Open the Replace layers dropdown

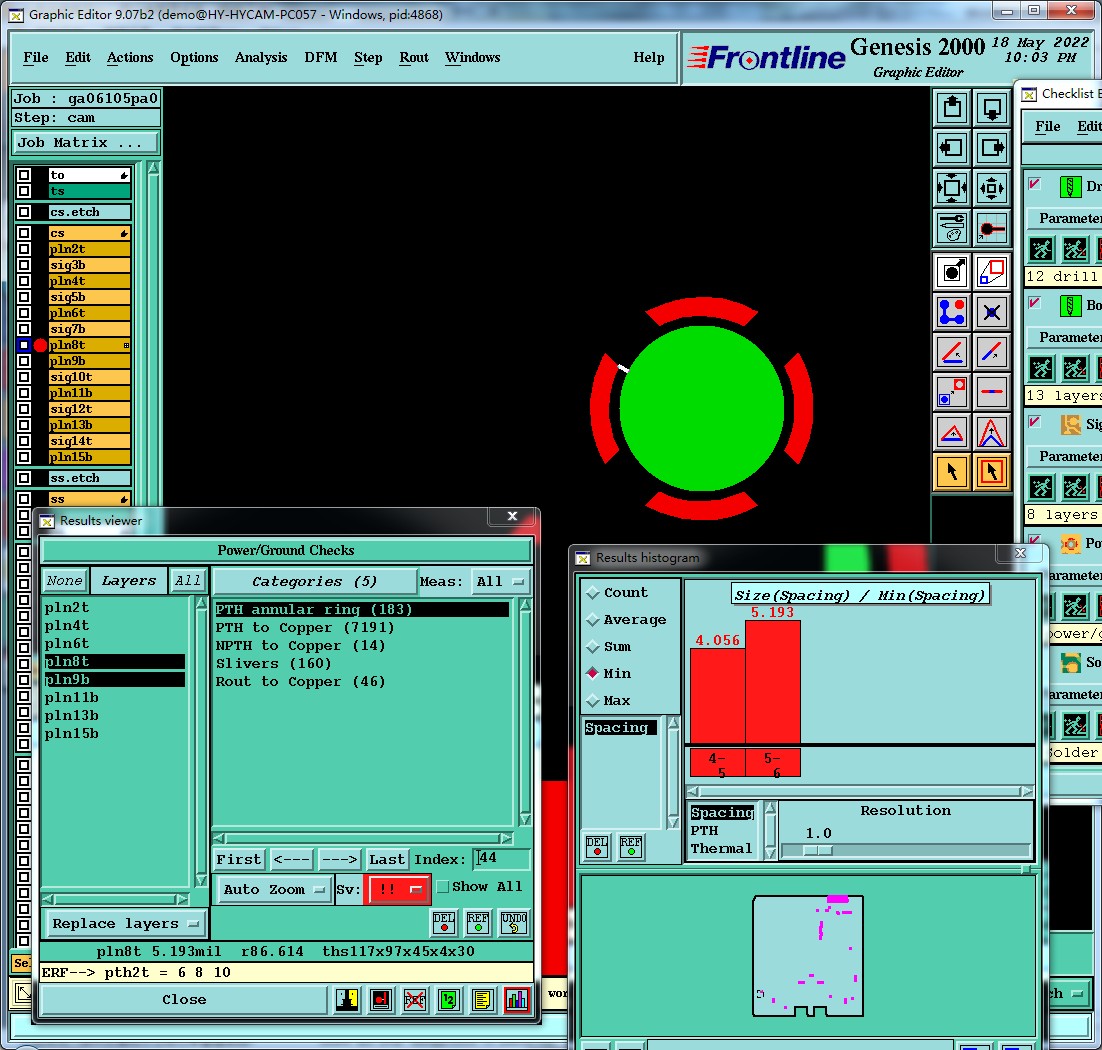pos(125,923)
